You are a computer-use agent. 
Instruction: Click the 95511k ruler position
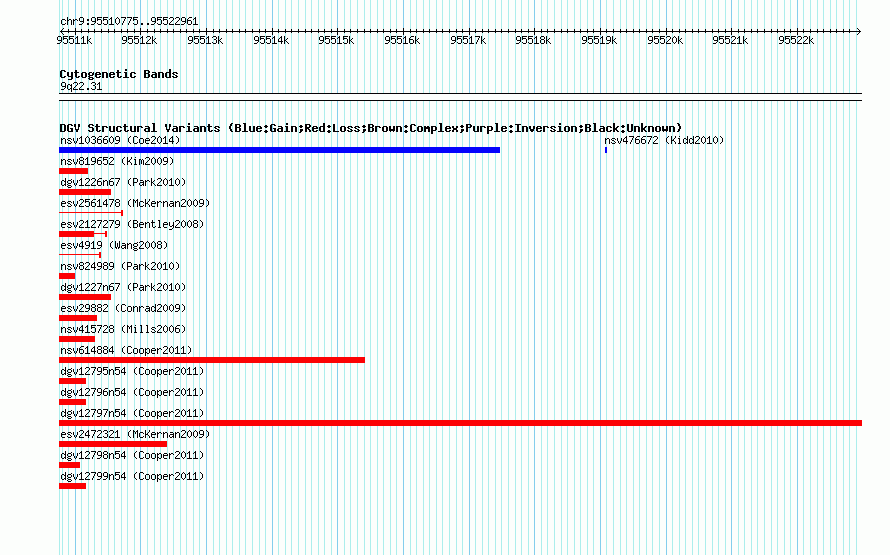pos(74,40)
